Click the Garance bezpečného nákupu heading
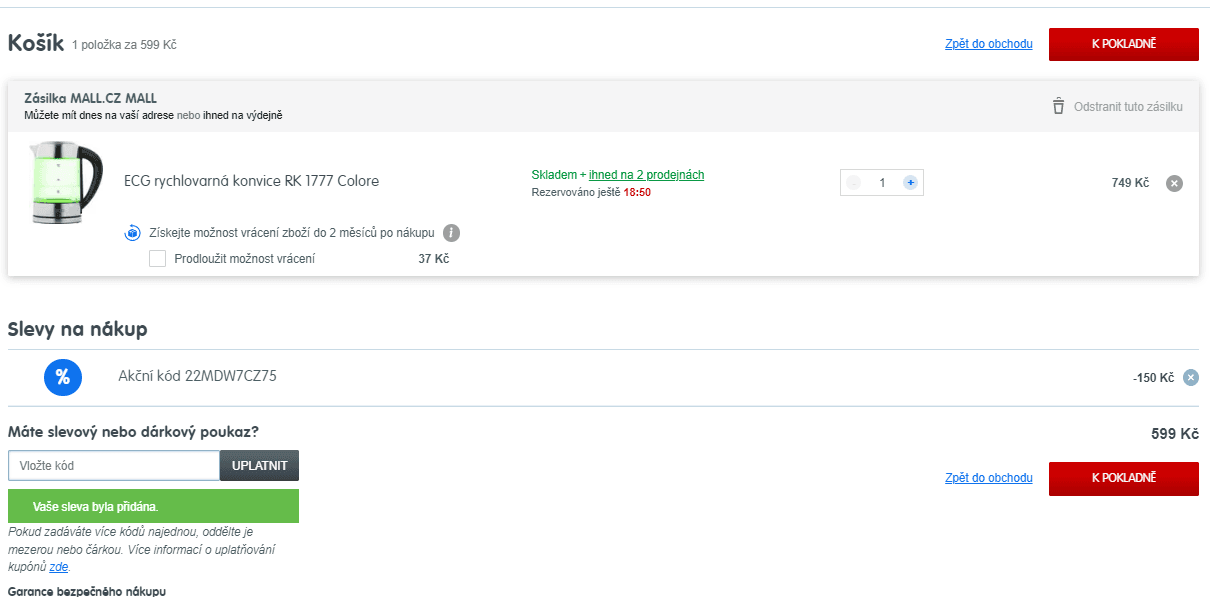This screenshot has height=597, width=1210. point(87,591)
